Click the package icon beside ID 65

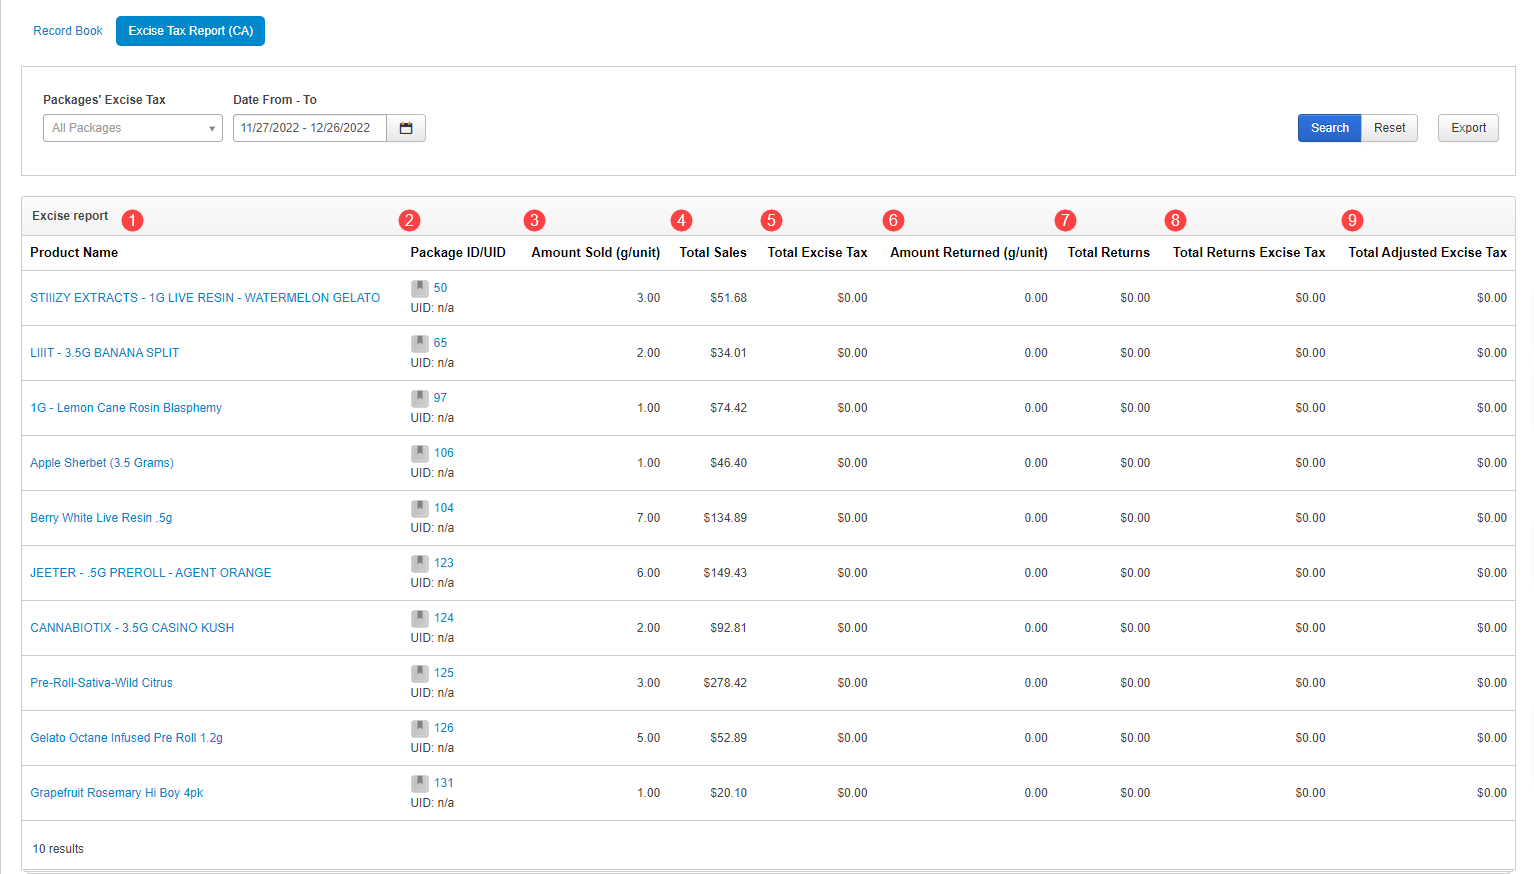click(x=420, y=343)
